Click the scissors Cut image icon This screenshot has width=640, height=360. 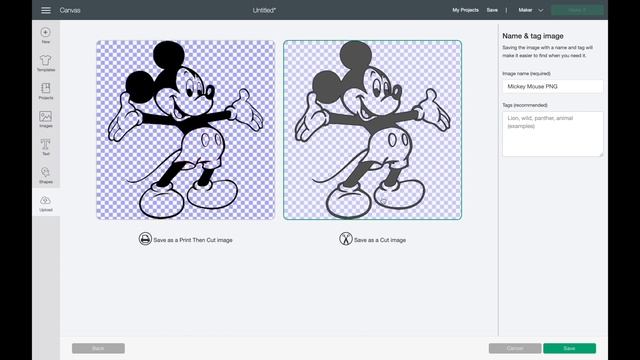coord(346,239)
